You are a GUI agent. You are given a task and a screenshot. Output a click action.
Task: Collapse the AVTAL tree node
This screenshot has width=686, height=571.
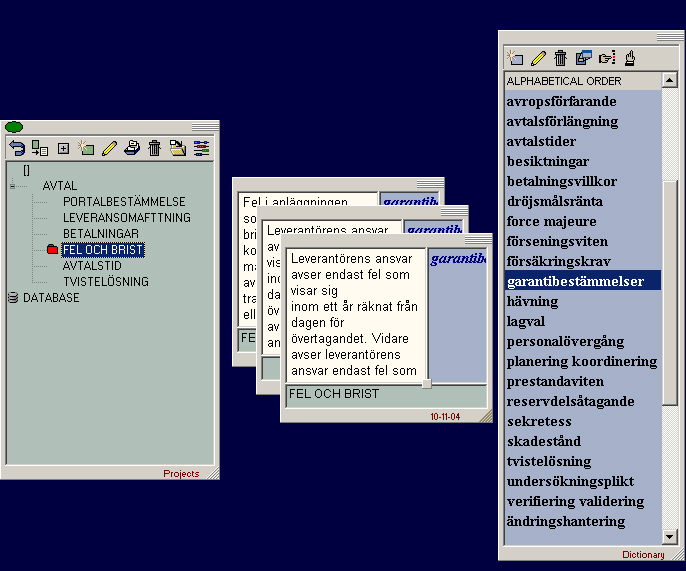(x=13, y=186)
